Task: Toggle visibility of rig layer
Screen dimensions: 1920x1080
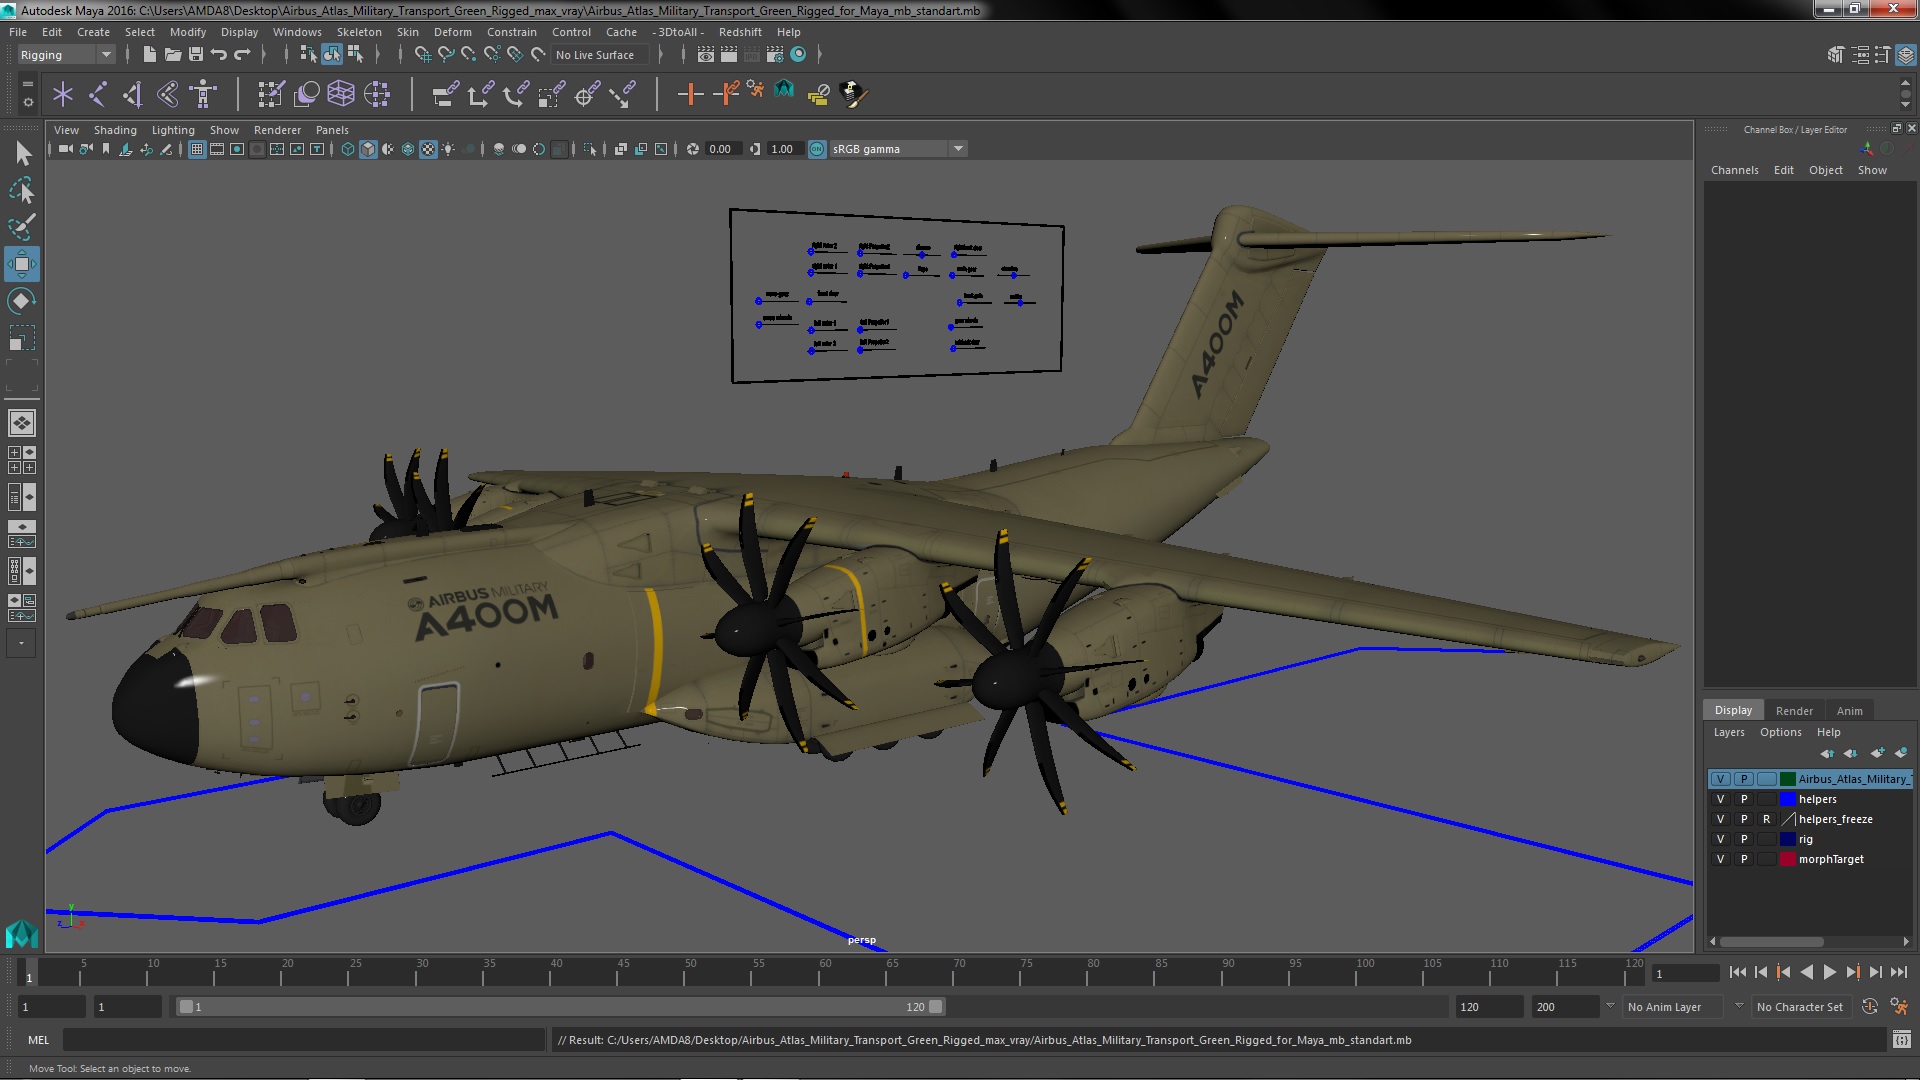Action: click(x=1720, y=839)
